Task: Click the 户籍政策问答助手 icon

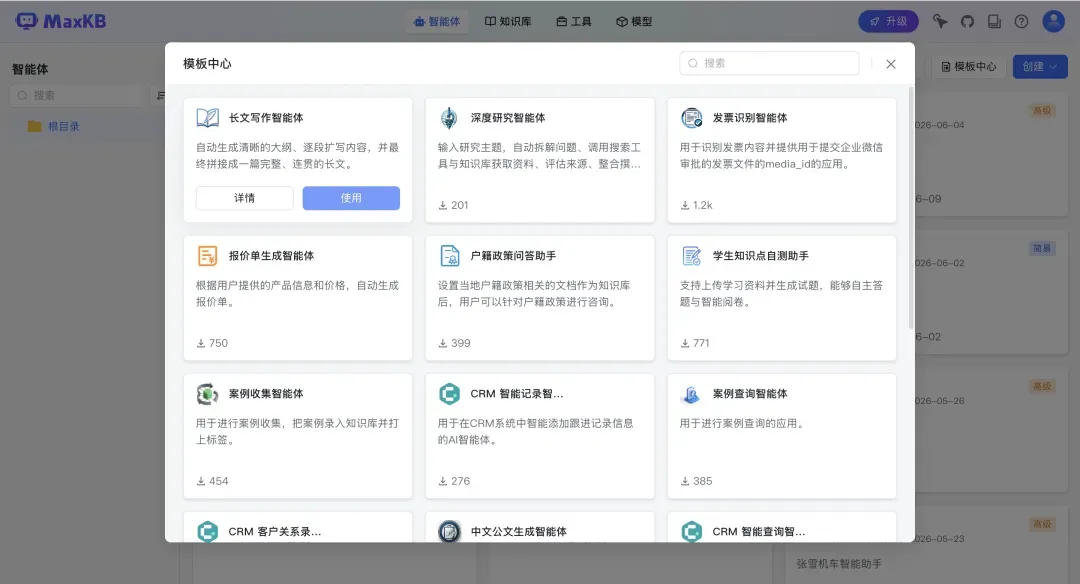Action: tap(449, 256)
